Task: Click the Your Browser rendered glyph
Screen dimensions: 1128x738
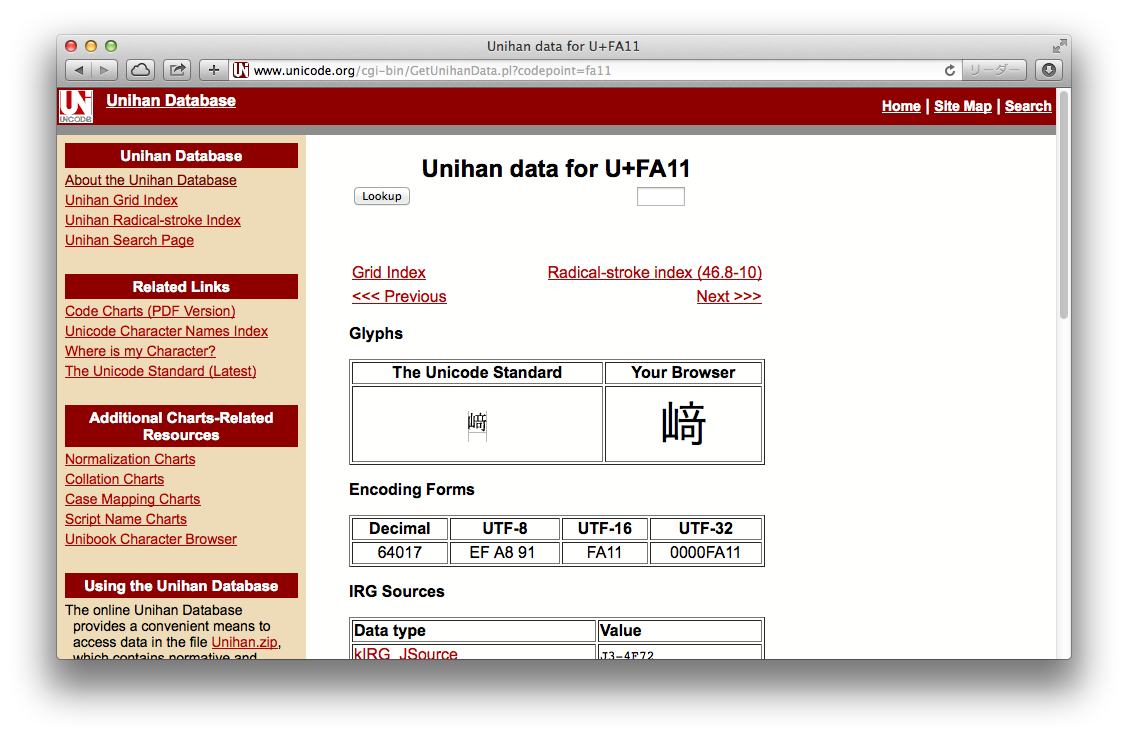Action: pos(683,423)
